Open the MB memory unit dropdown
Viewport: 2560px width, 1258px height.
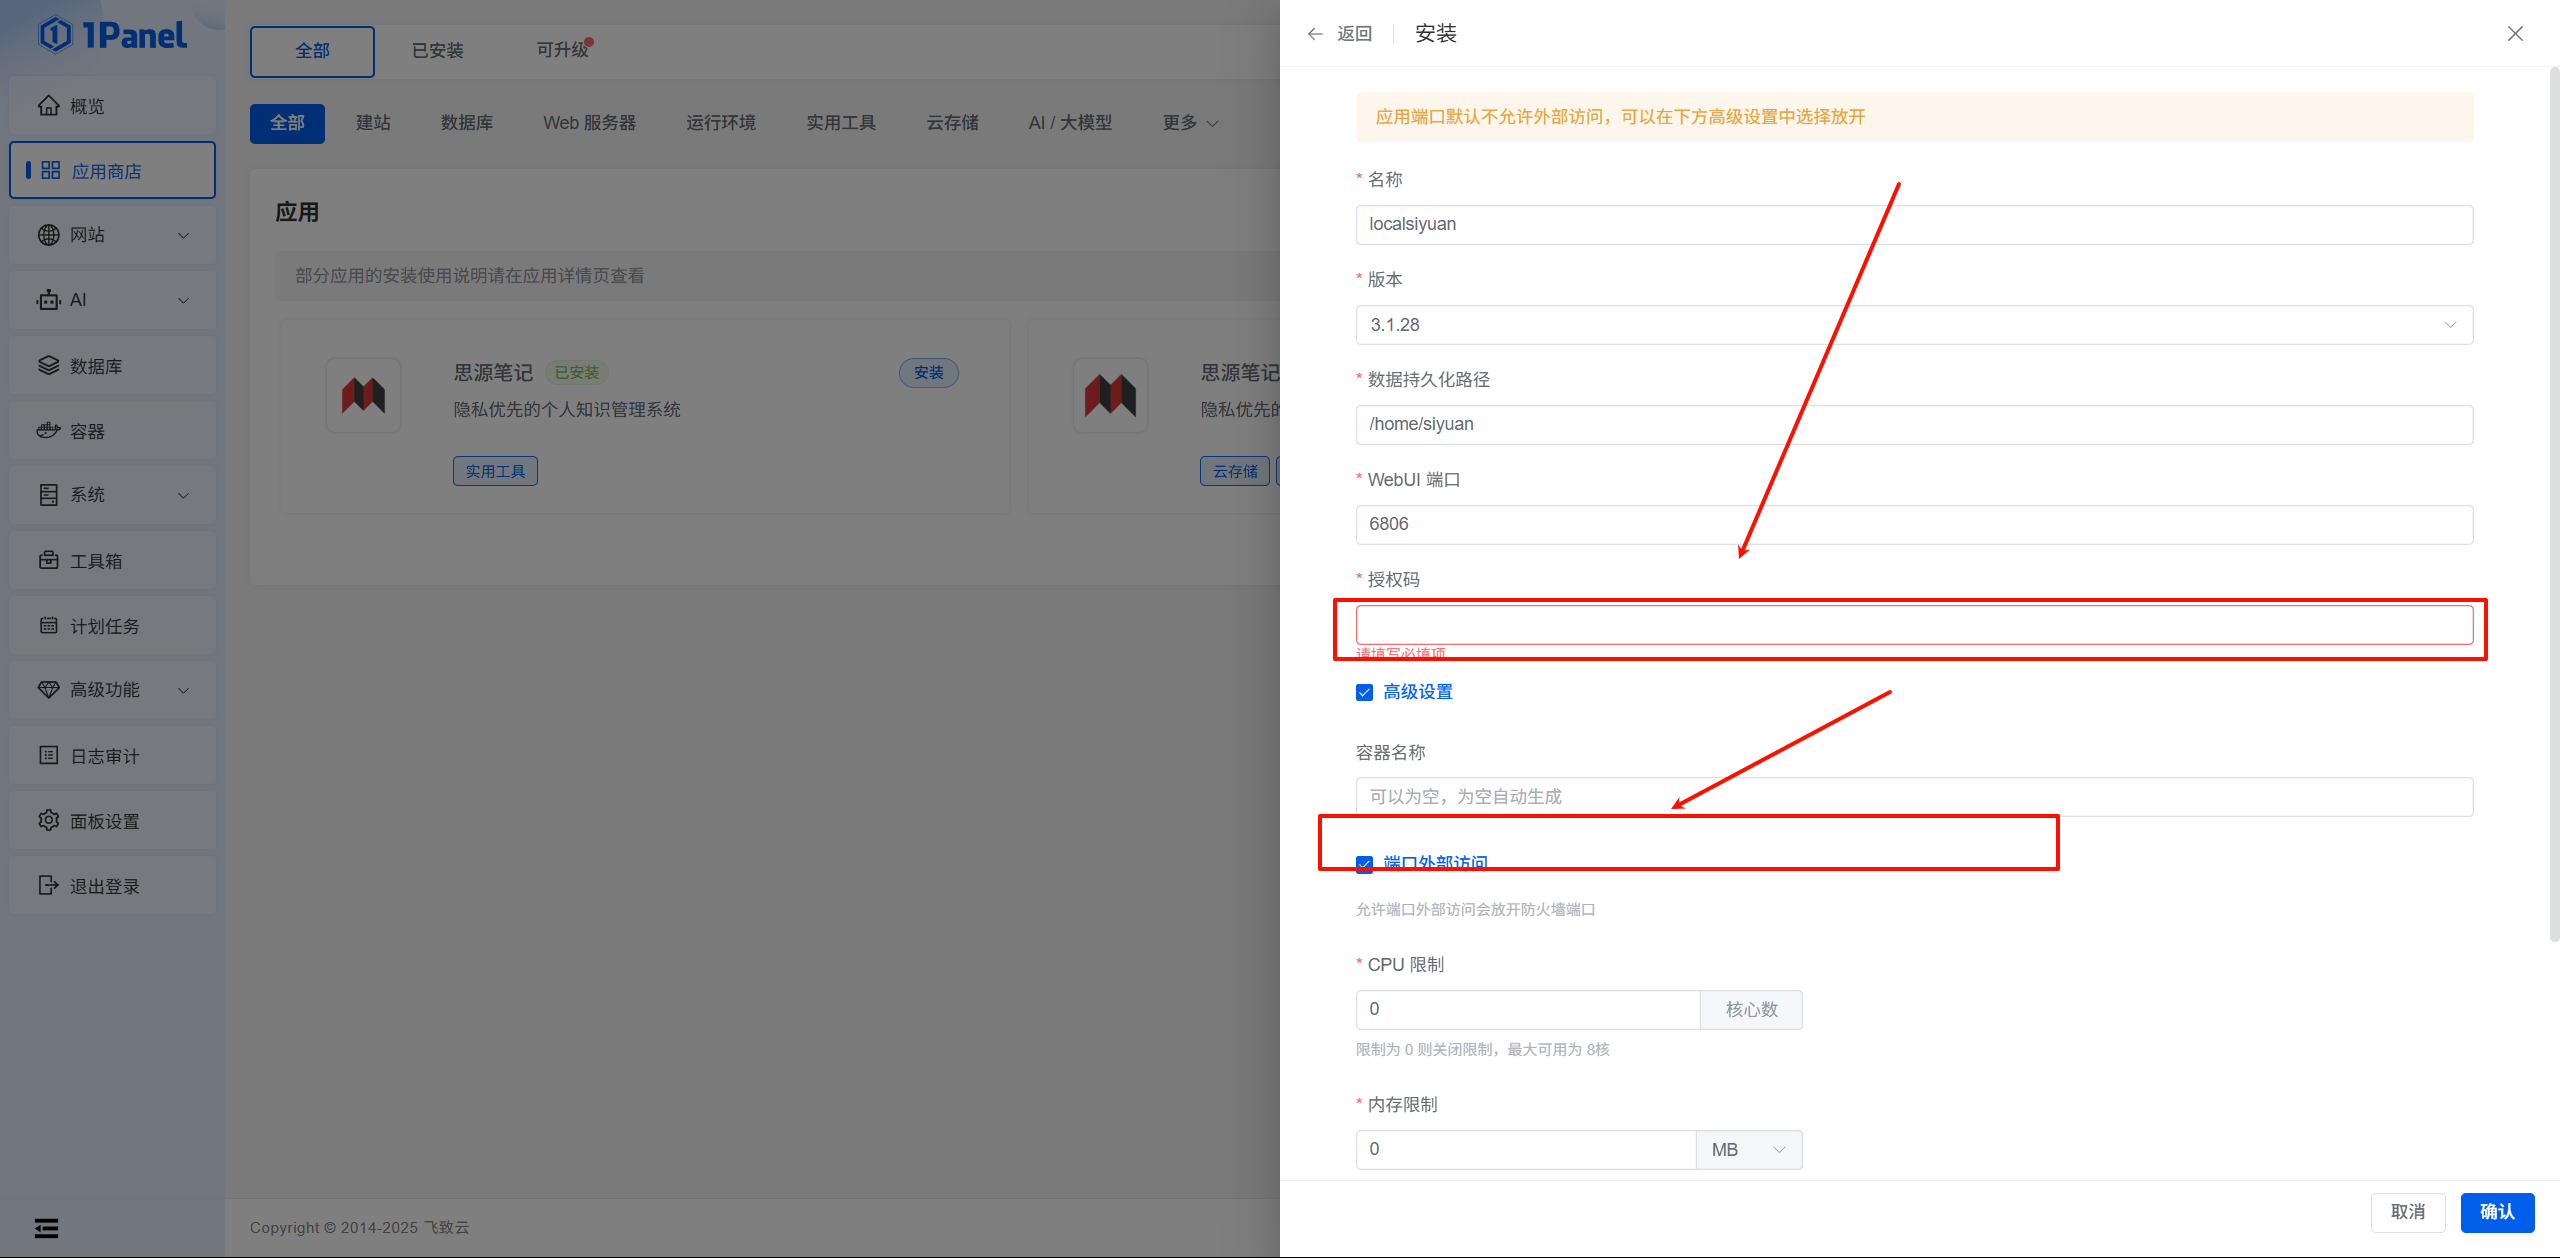click(1748, 1150)
